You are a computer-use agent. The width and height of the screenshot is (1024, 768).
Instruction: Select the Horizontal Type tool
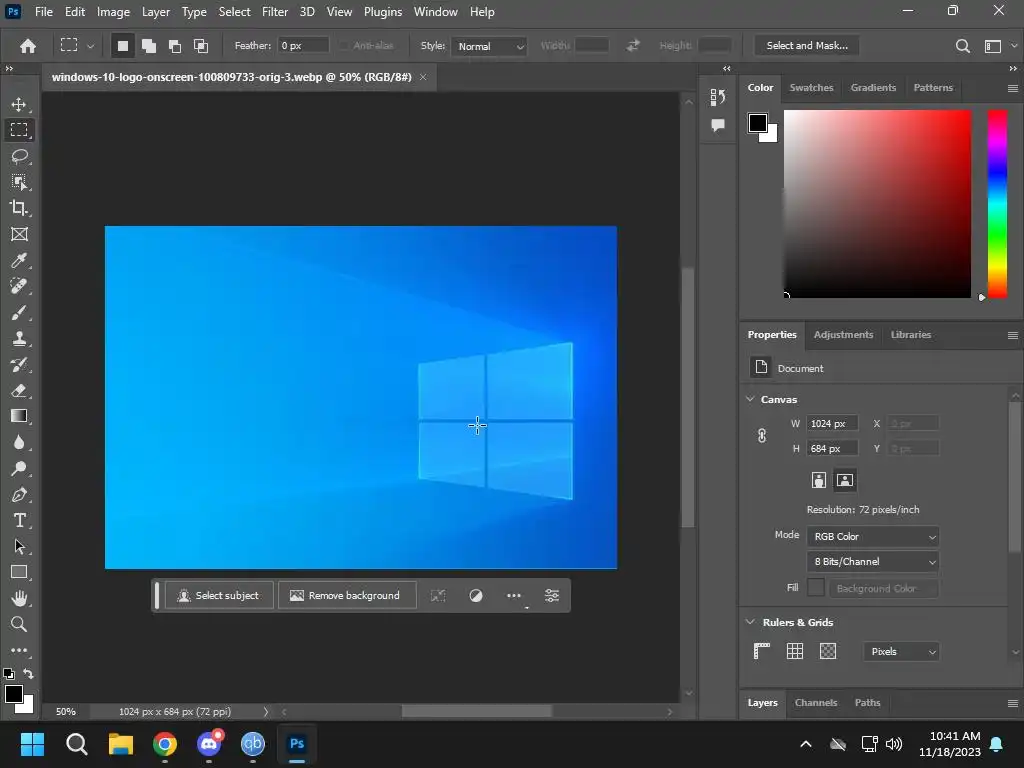point(19,520)
